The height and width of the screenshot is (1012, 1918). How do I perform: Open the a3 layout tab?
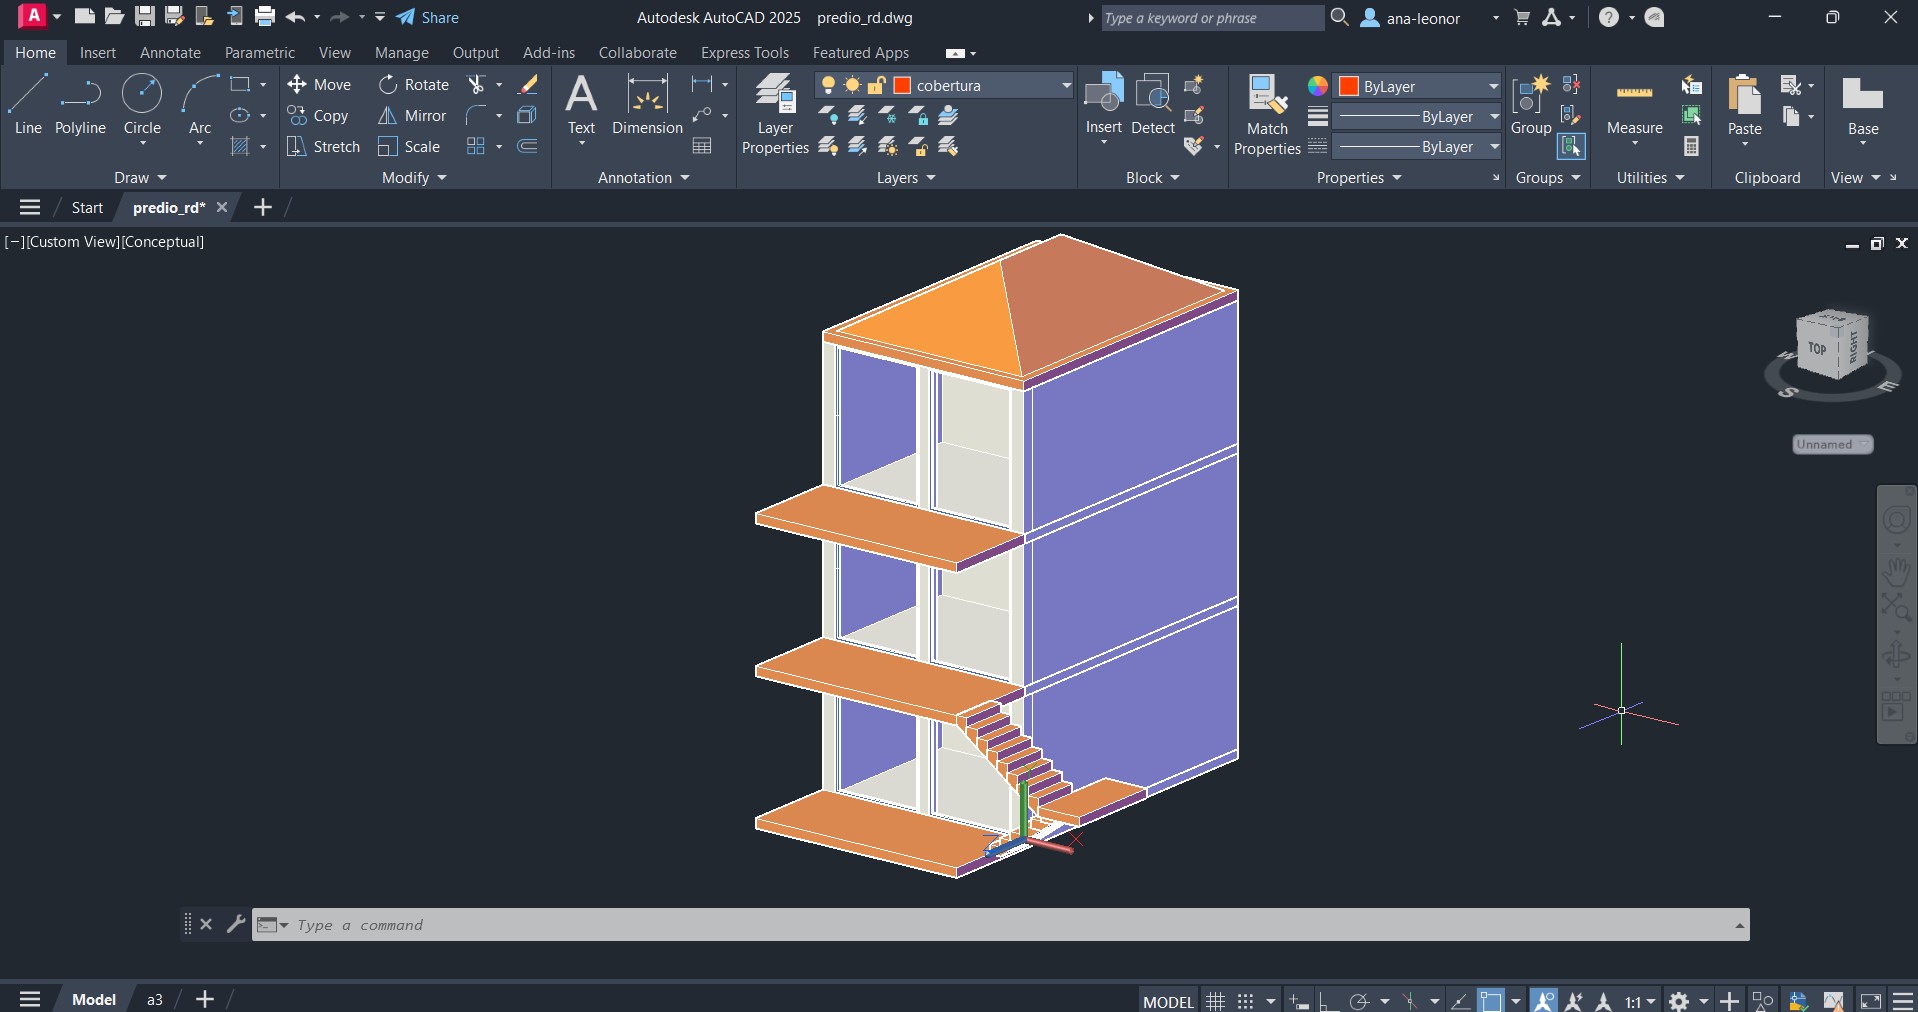155,999
